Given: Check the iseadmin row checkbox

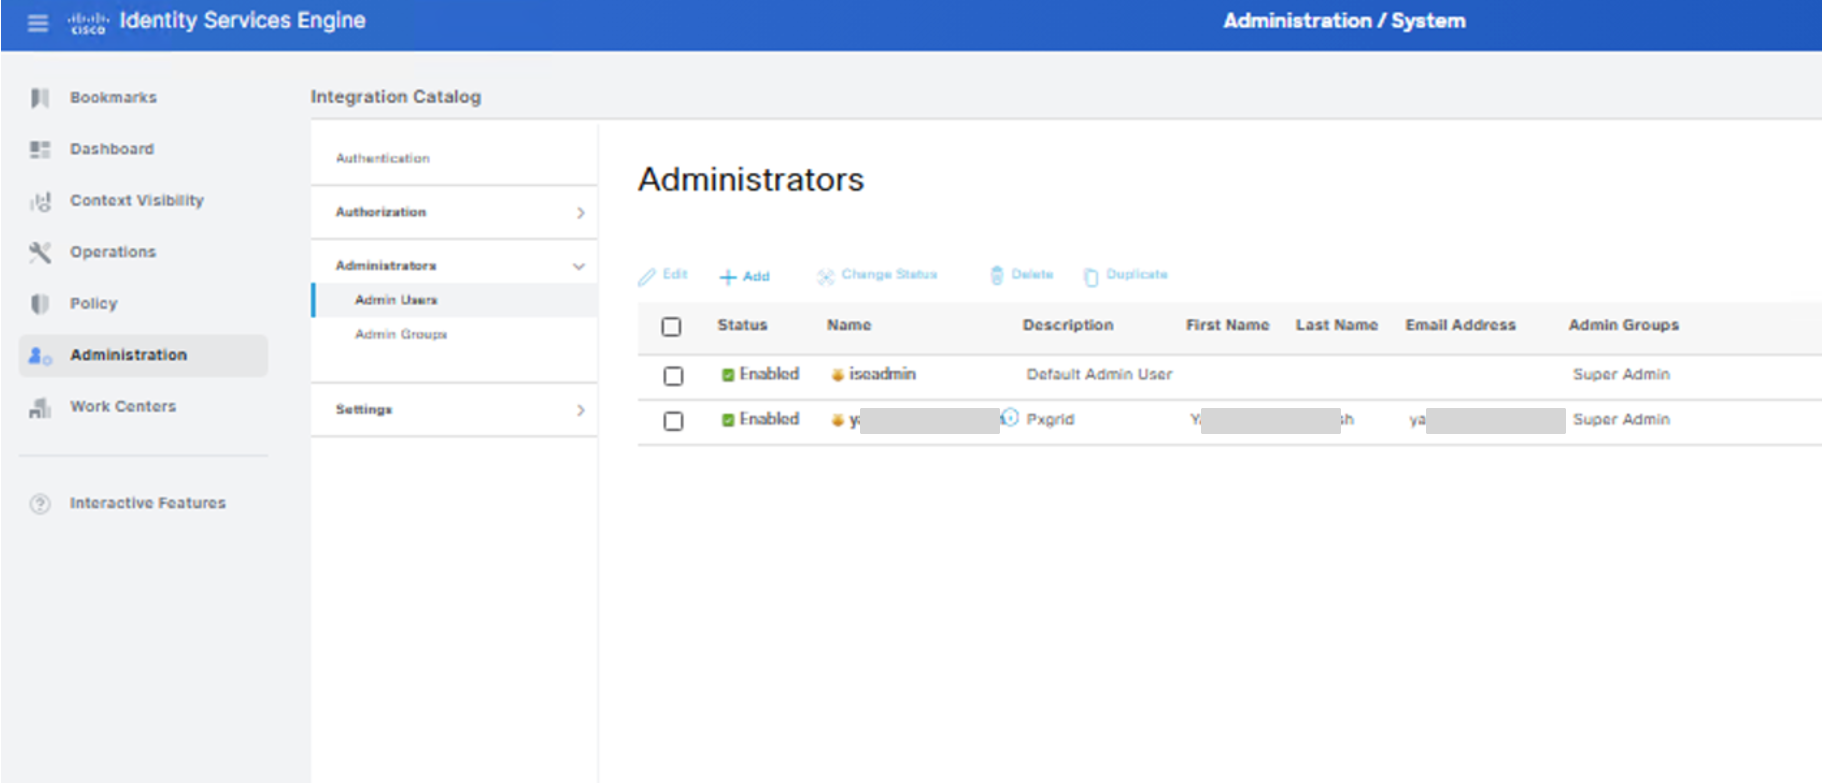Looking at the screenshot, I should [x=673, y=376].
